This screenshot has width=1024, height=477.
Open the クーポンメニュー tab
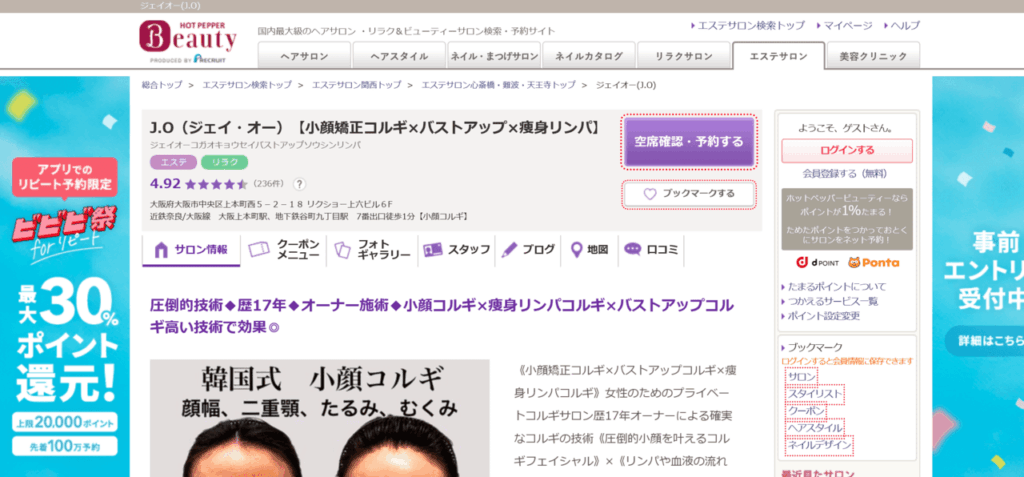pyautogui.click(x=285, y=250)
